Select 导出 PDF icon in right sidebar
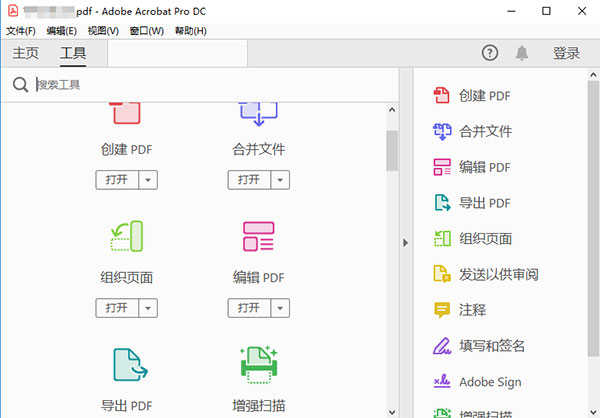600x418 pixels. (x=442, y=203)
